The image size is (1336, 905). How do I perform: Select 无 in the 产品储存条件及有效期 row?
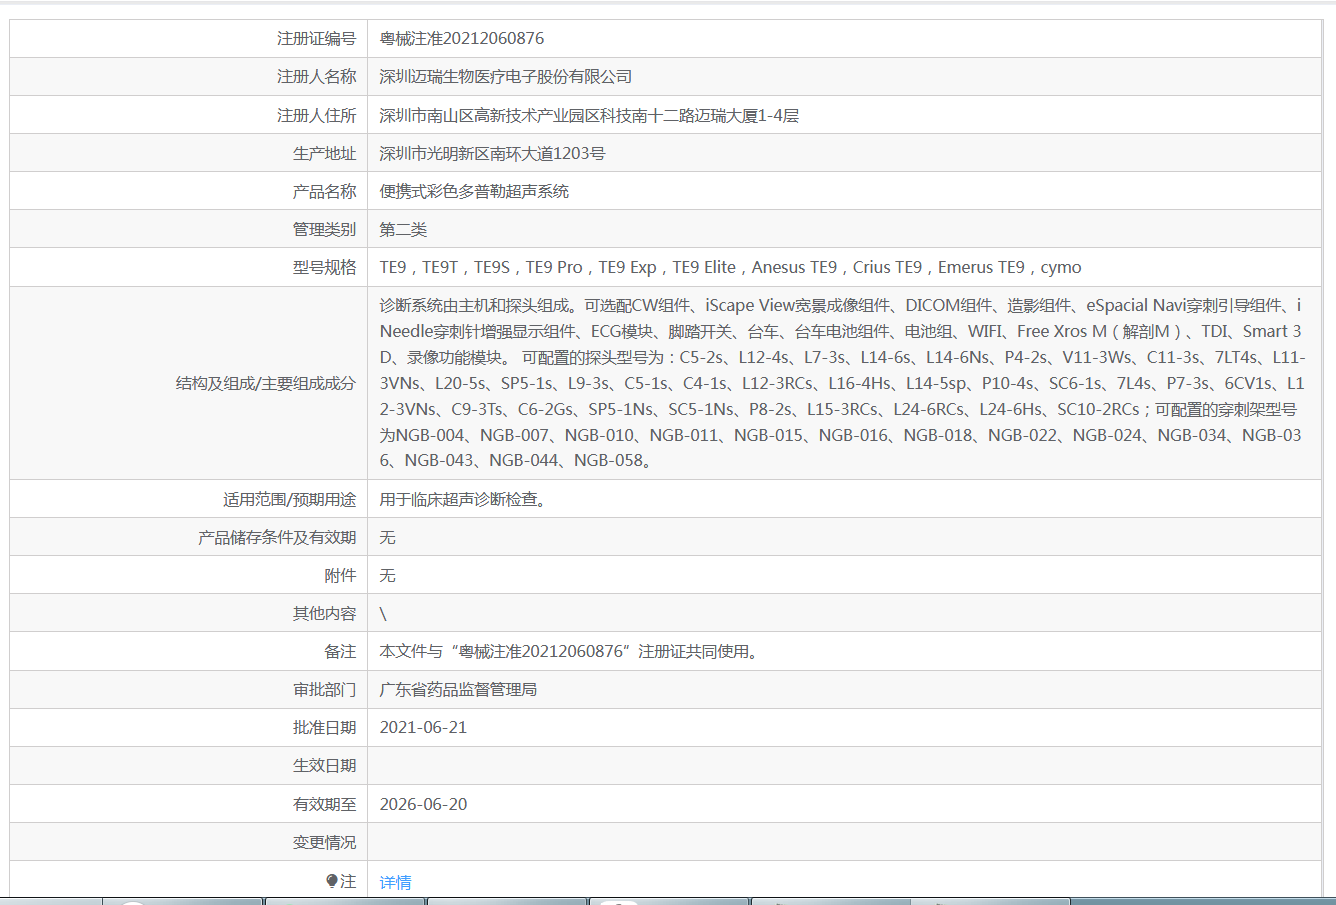click(x=388, y=537)
